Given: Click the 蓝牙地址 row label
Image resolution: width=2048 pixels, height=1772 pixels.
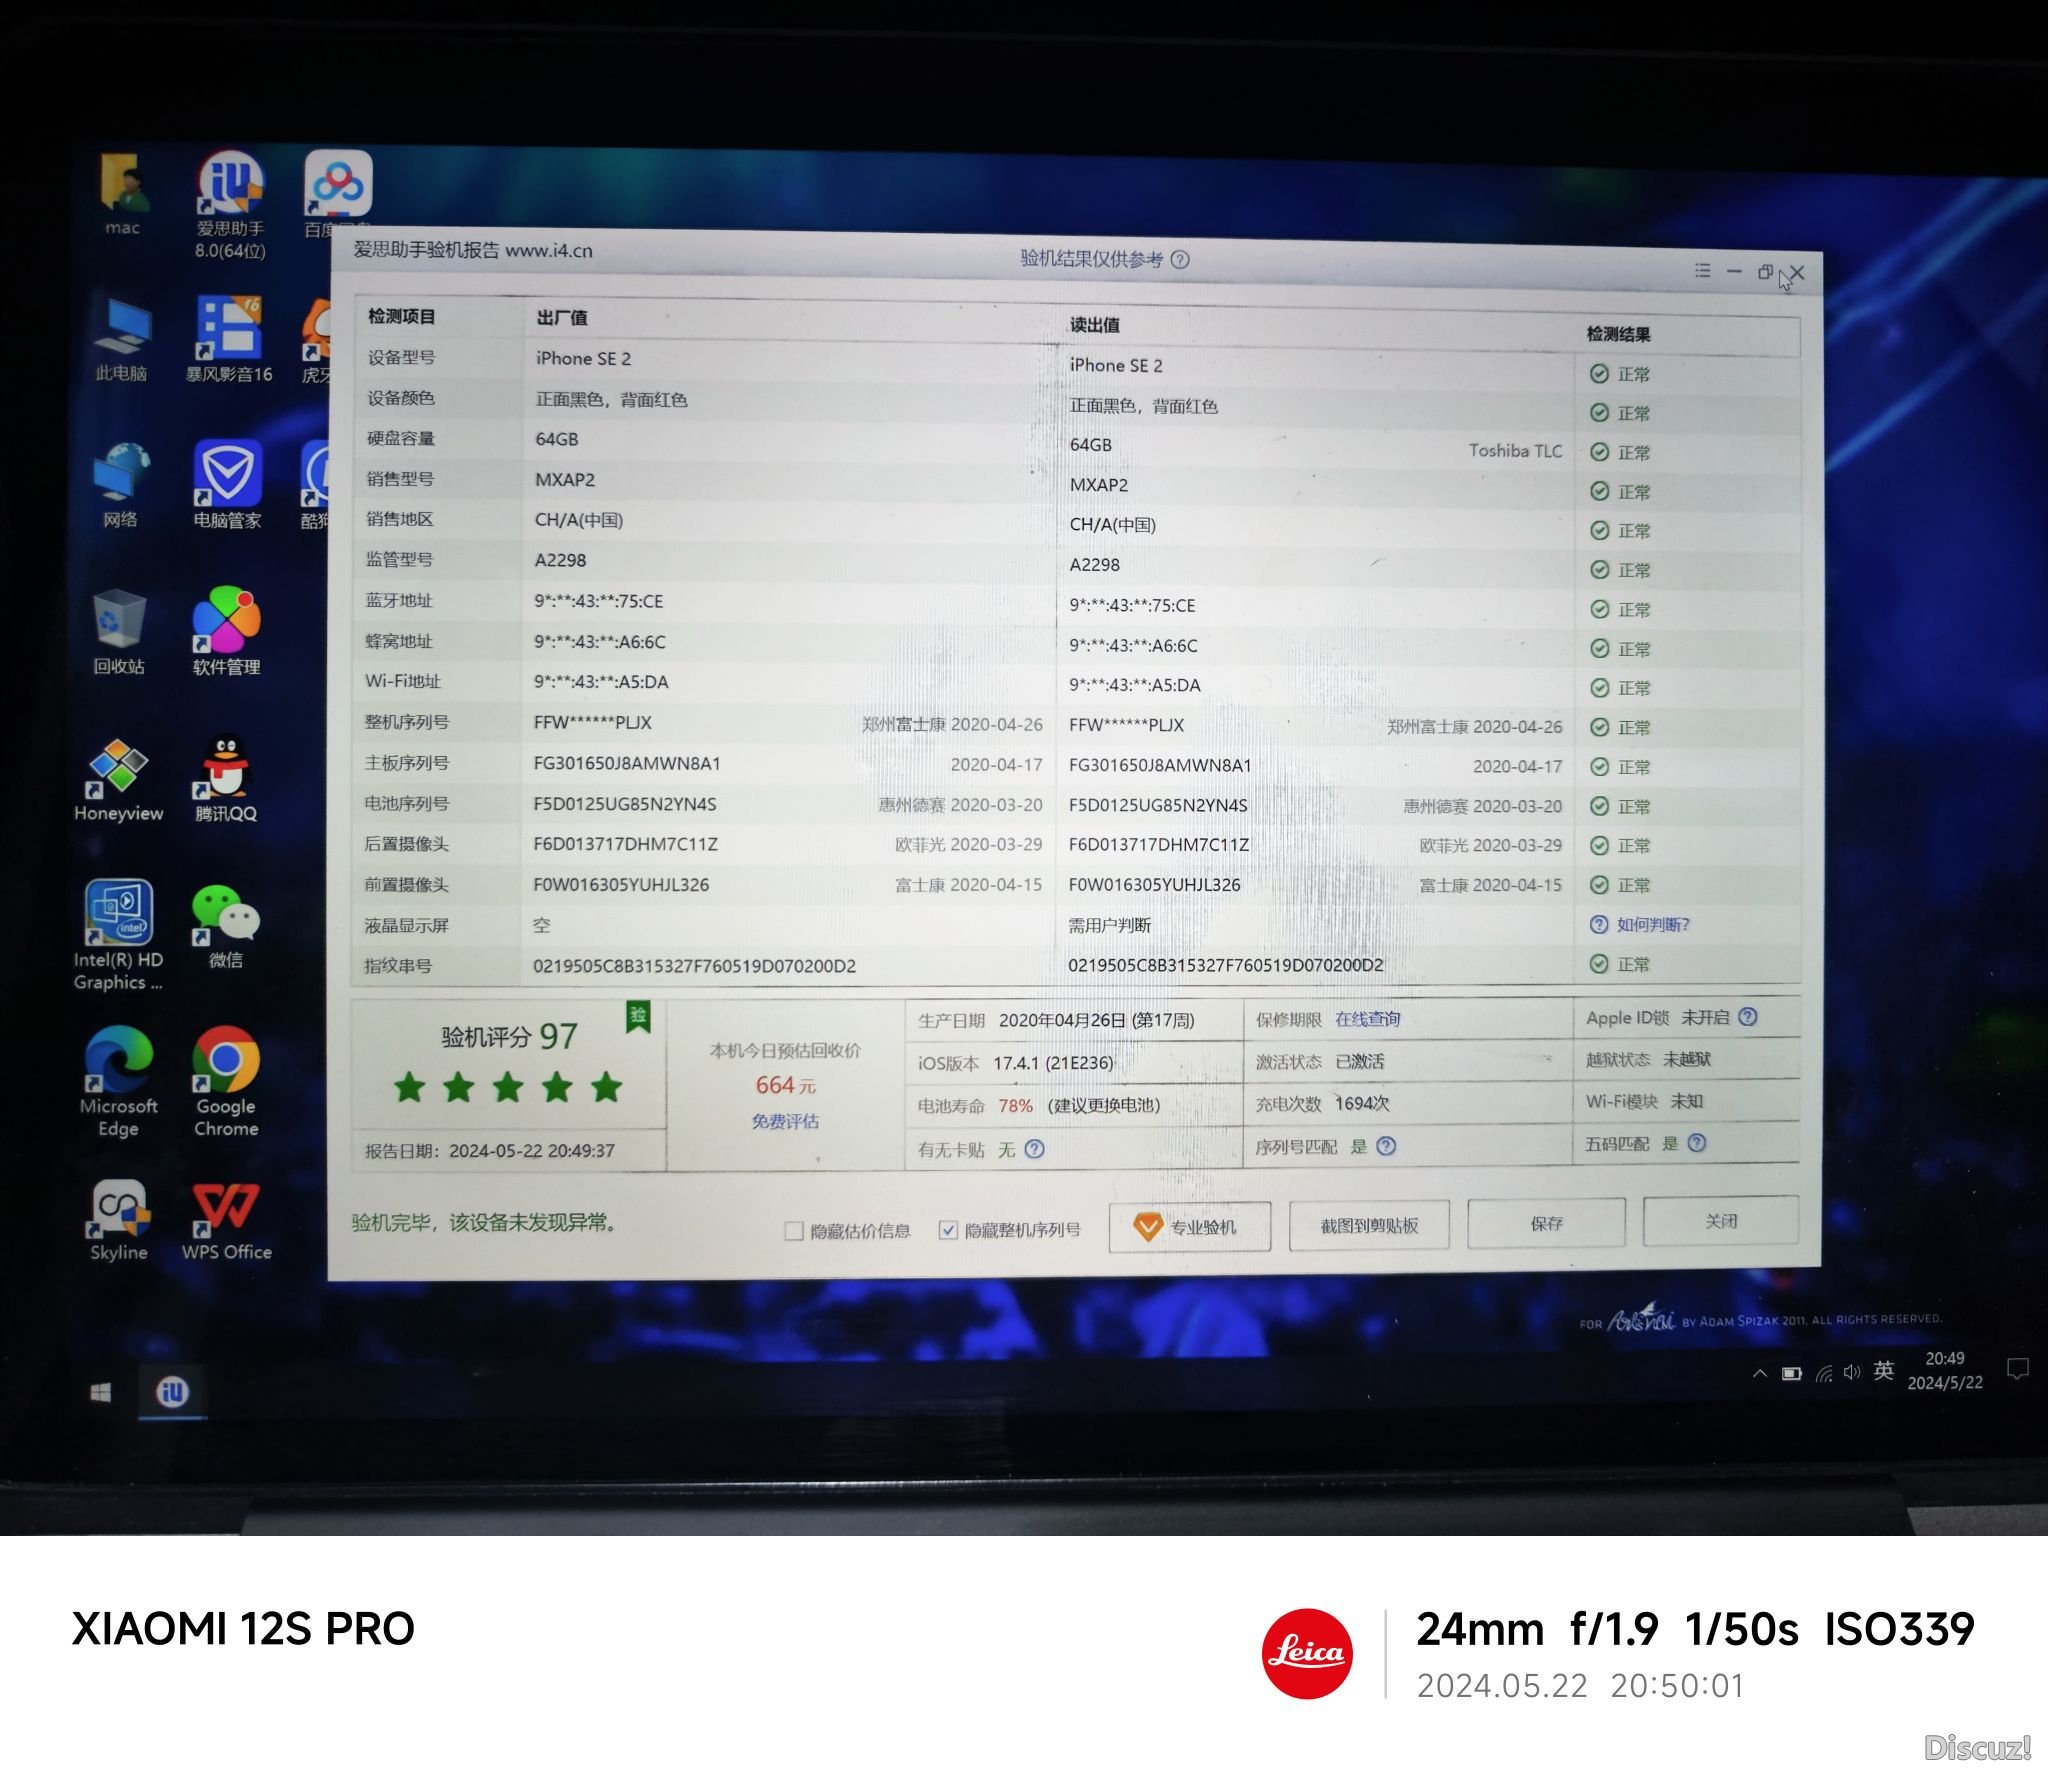Looking at the screenshot, I should pos(399,601).
